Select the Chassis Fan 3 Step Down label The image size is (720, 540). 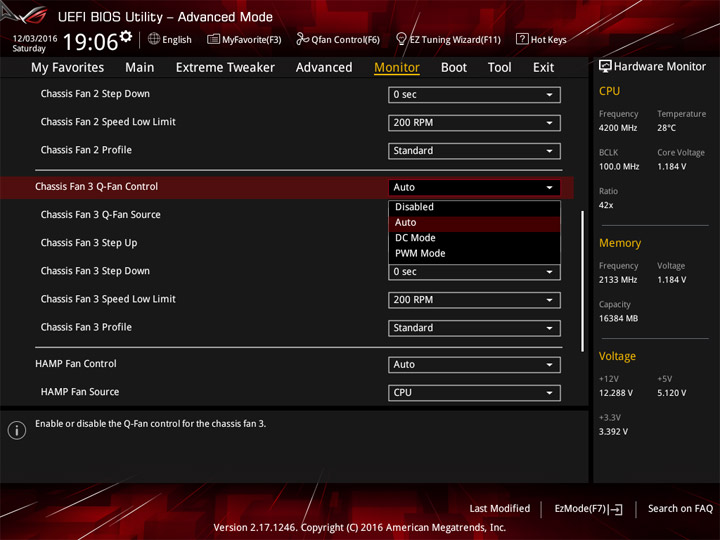(x=95, y=271)
